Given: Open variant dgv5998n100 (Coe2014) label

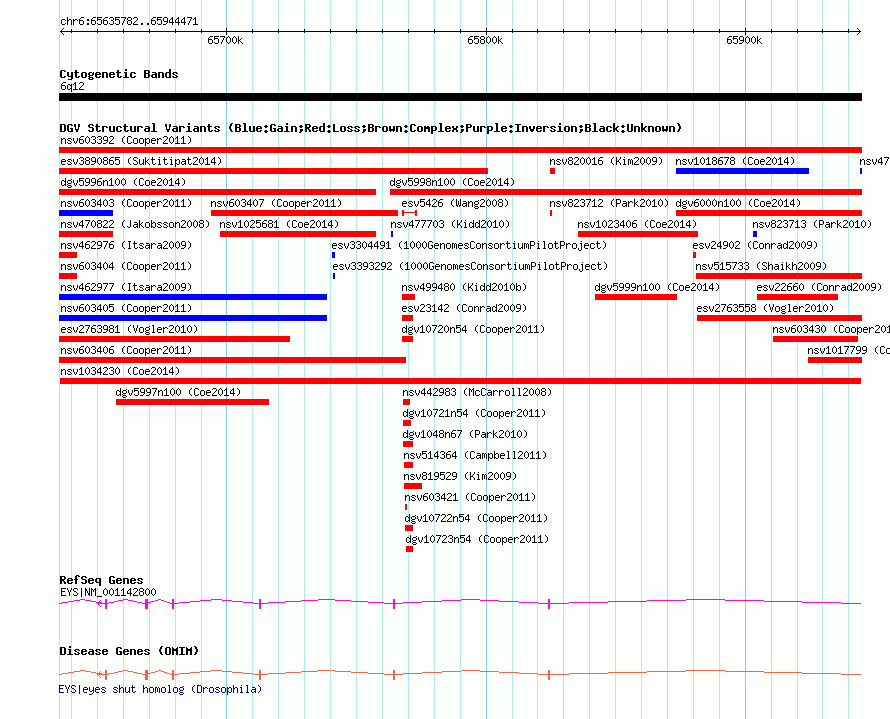Looking at the screenshot, I should 452,182.
